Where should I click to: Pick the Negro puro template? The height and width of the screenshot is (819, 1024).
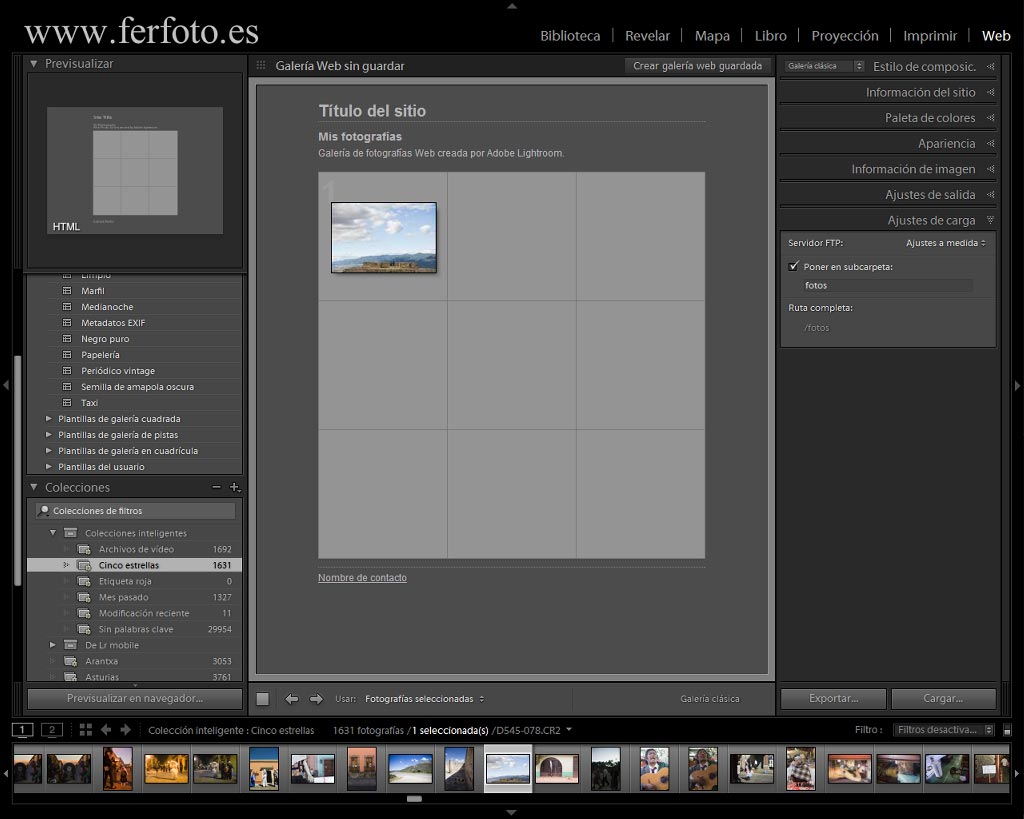pos(105,339)
